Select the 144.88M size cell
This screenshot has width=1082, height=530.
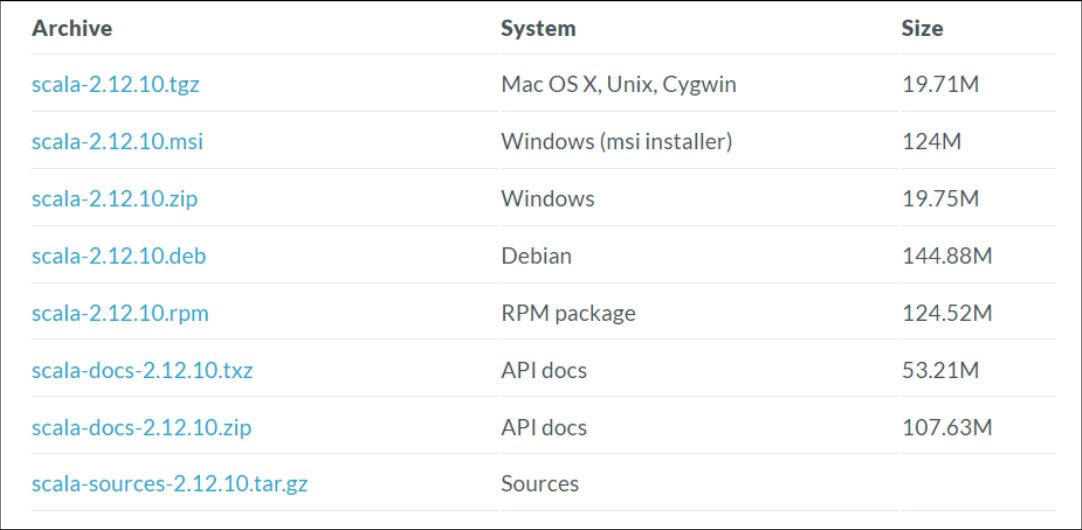click(x=947, y=256)
